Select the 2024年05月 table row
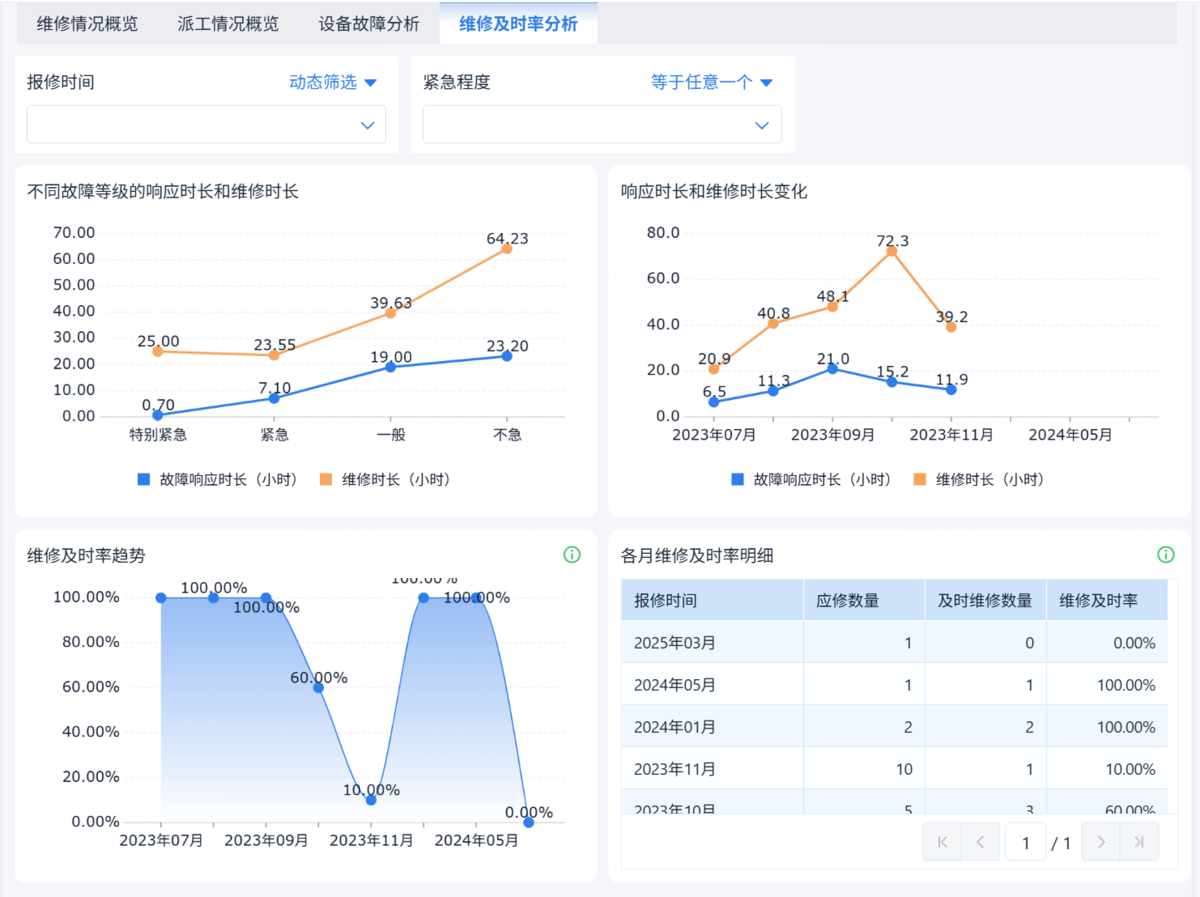This screenshot has height=897, width=1200. click(894, 684)
